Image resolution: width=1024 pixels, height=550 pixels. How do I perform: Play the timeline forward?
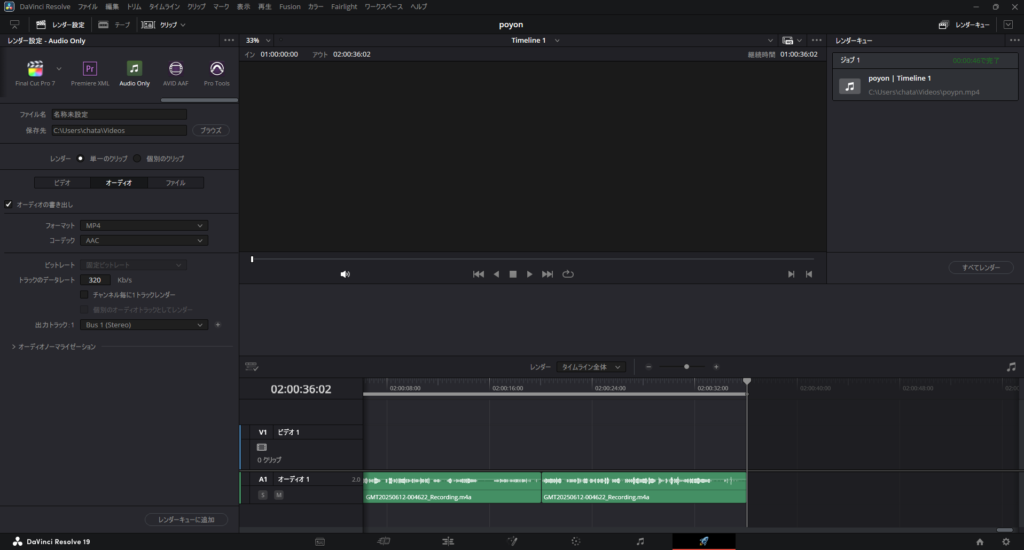pos(530,274)
